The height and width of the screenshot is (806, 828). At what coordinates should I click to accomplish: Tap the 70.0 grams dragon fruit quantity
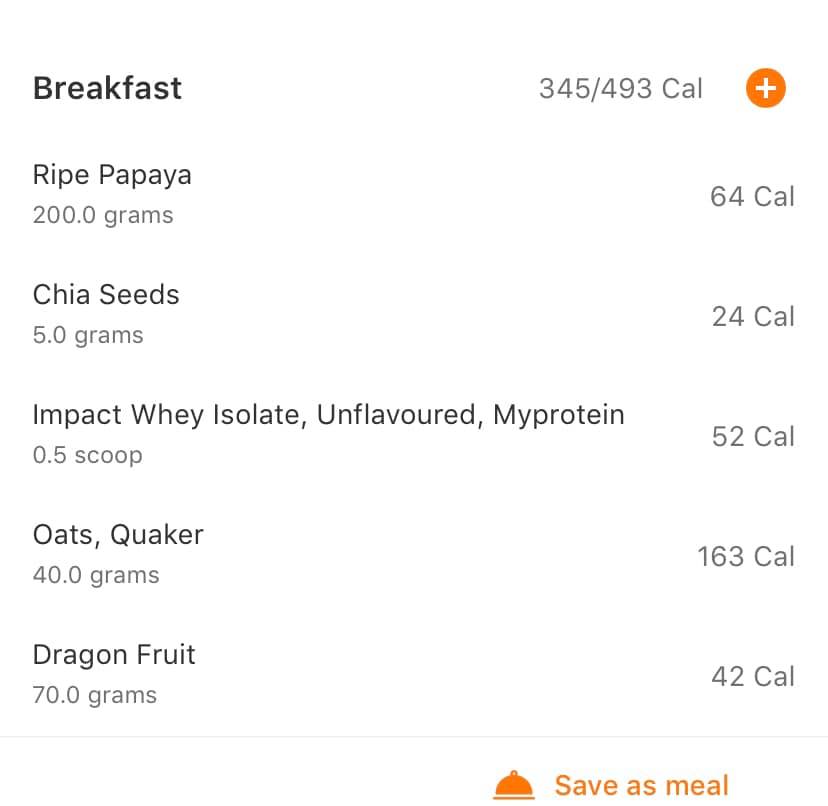tap(95, 695)
